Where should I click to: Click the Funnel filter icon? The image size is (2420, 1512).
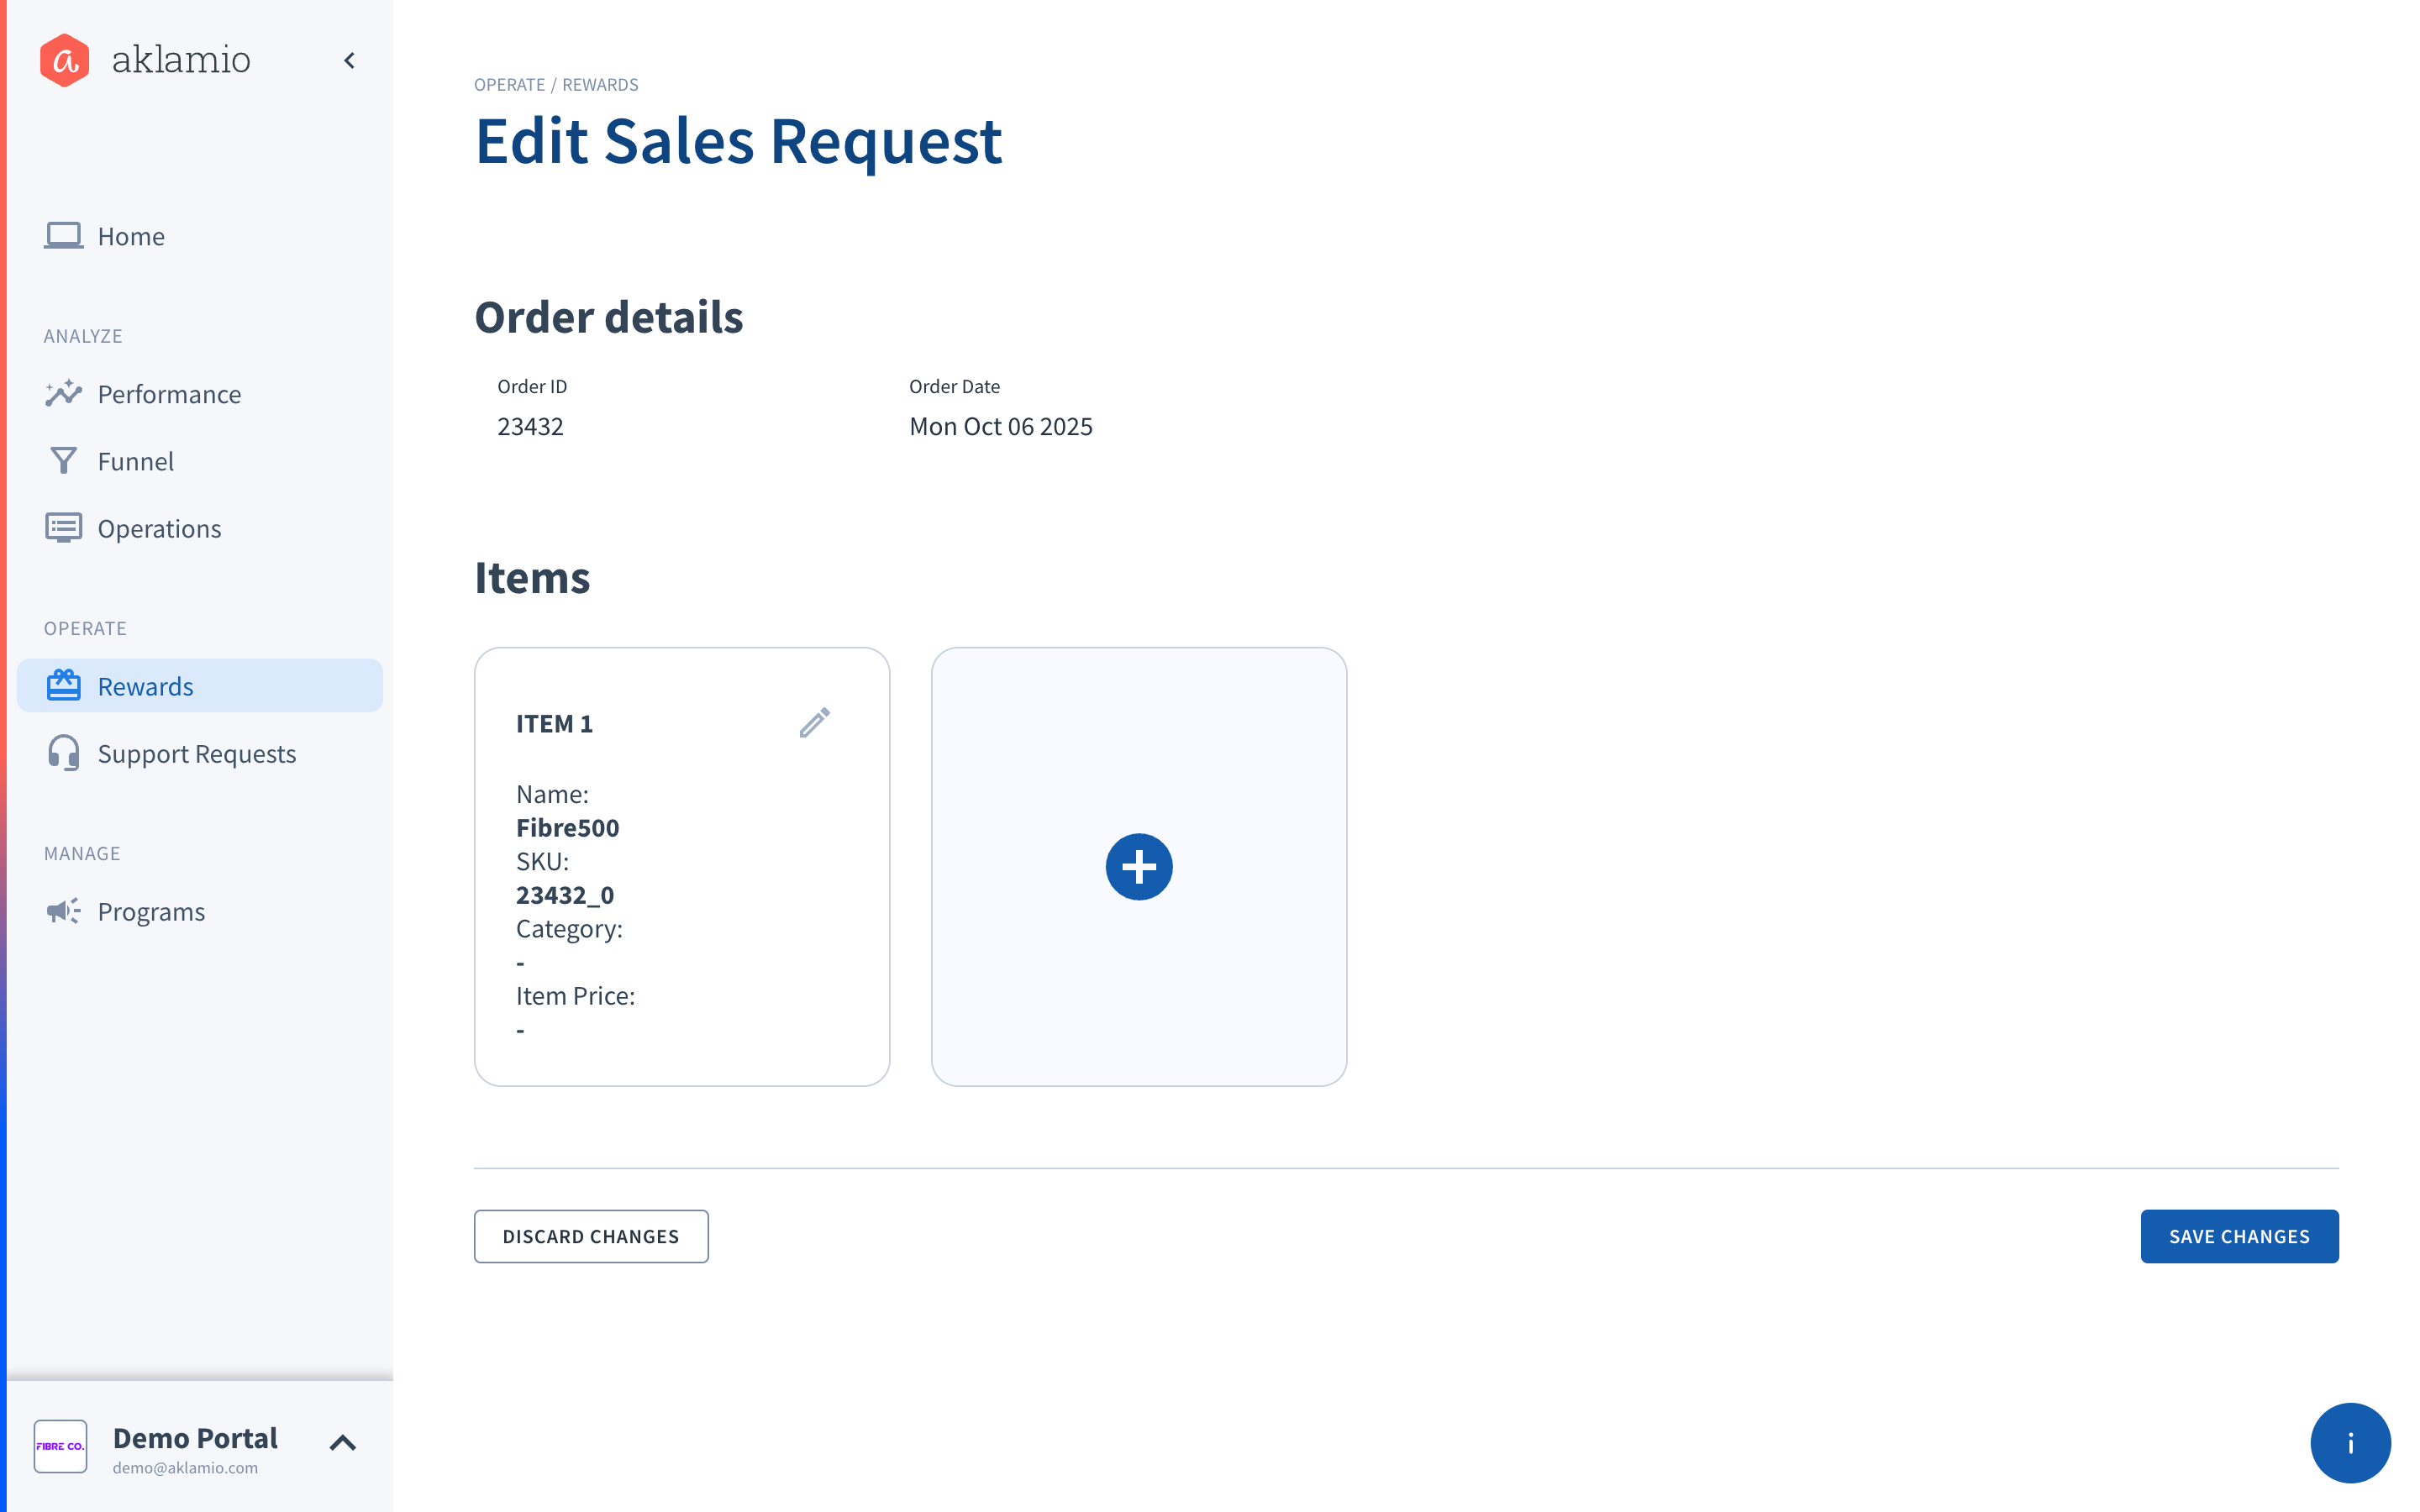tap(63, 461)
